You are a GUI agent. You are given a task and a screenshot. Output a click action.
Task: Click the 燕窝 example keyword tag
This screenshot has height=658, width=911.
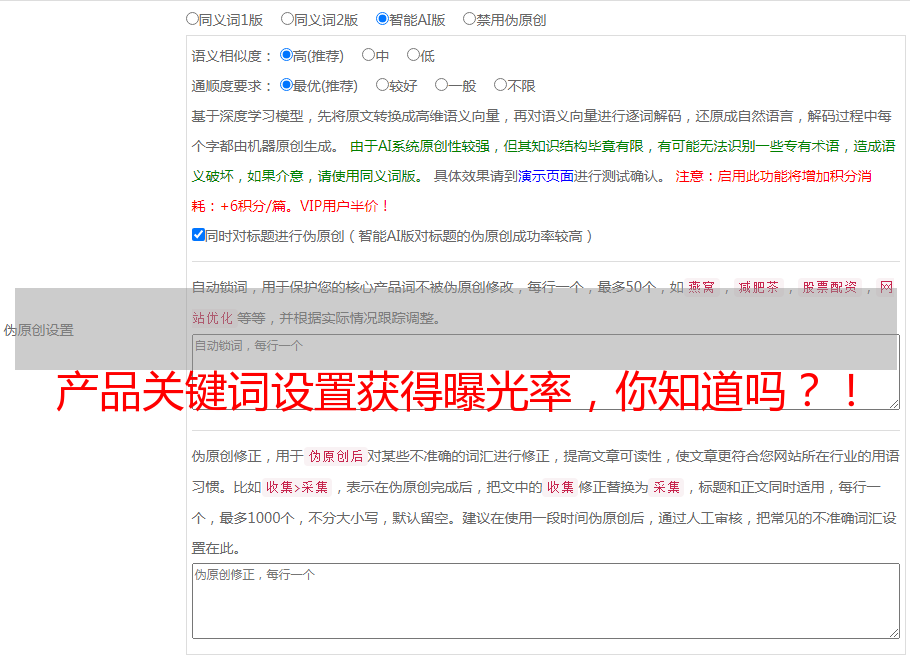701,287
